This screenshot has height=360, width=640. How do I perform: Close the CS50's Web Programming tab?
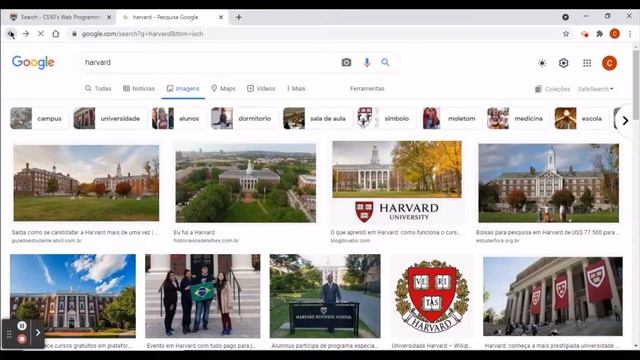tap(109, 17)
